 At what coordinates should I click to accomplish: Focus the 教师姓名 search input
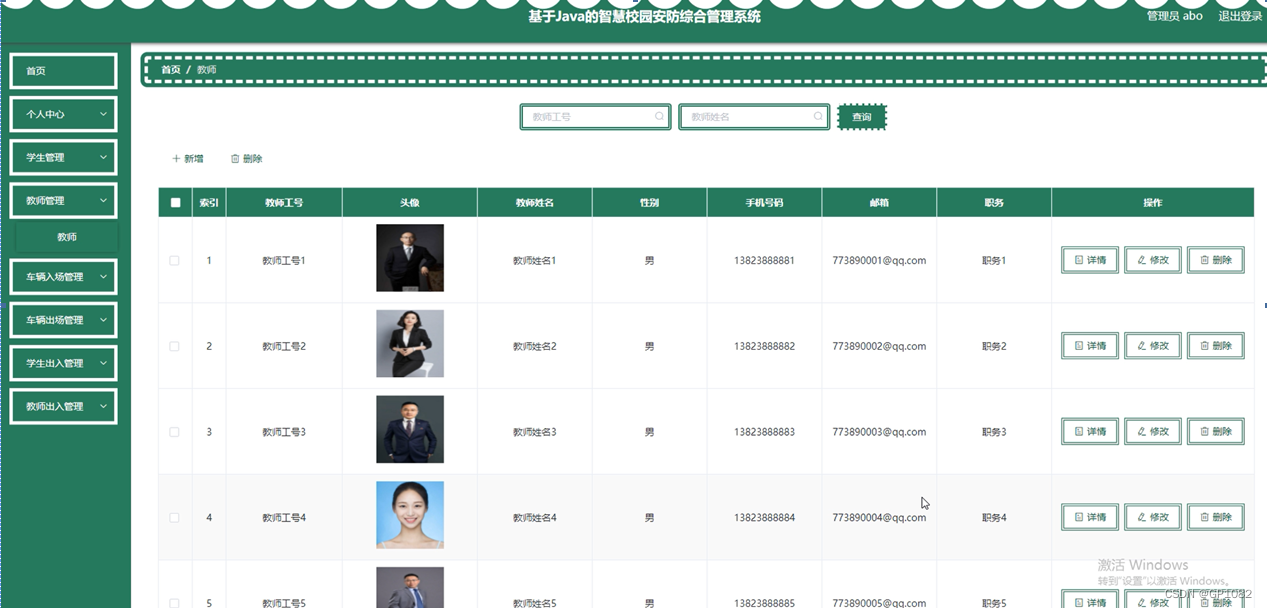(x=754, y=117)
